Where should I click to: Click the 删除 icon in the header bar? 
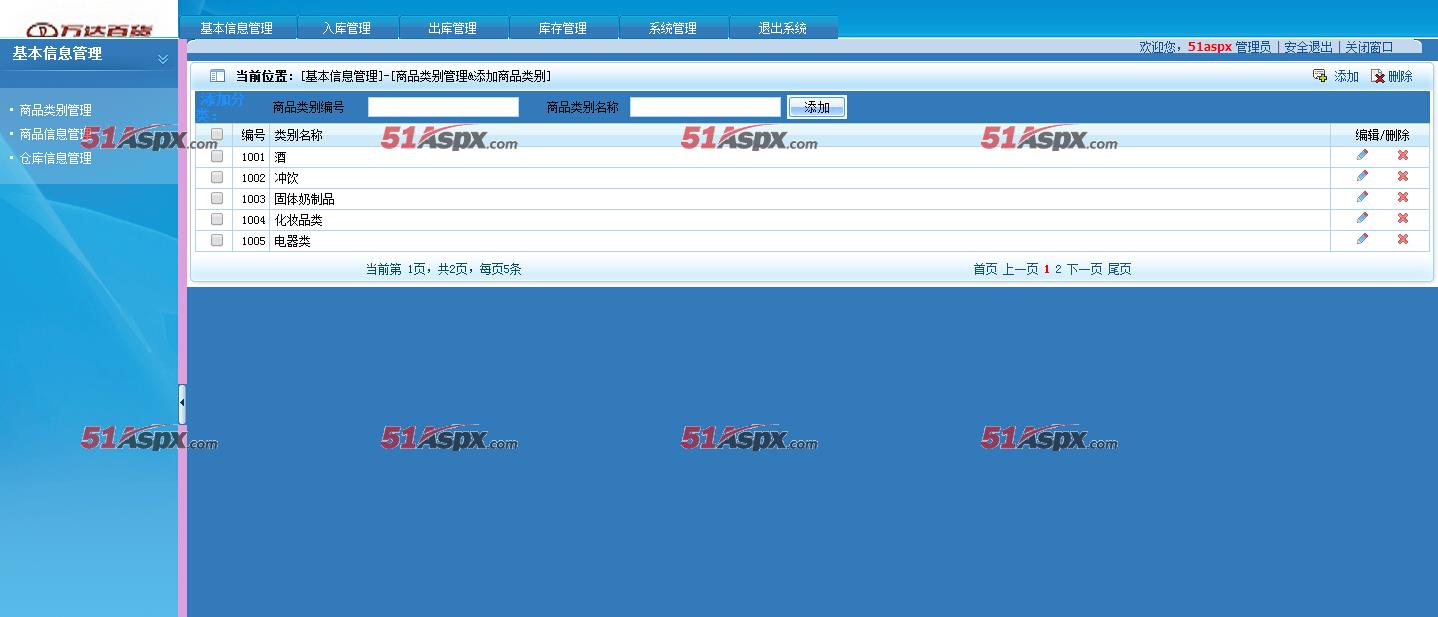[1378, 76]
